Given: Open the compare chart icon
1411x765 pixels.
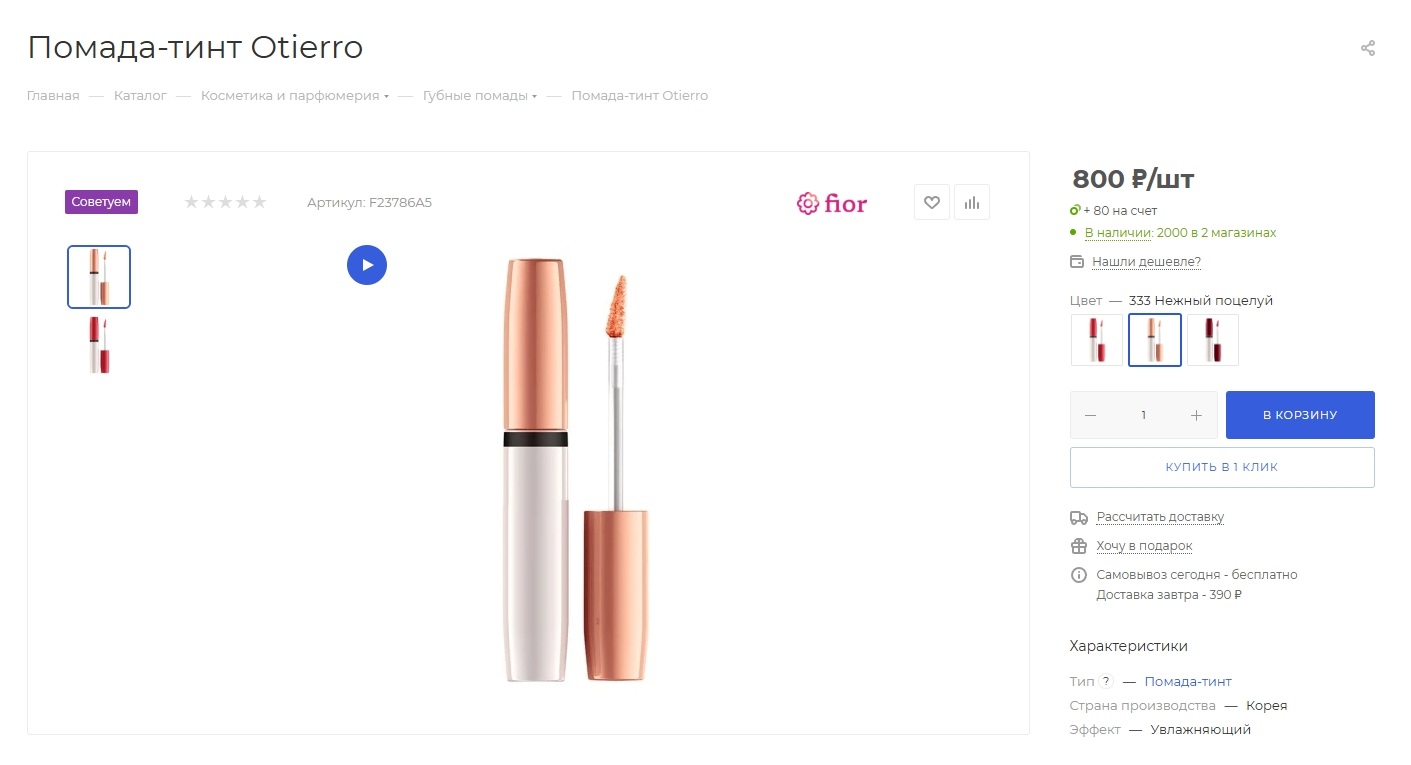Looking at the screenshot, I should point(972,202).
